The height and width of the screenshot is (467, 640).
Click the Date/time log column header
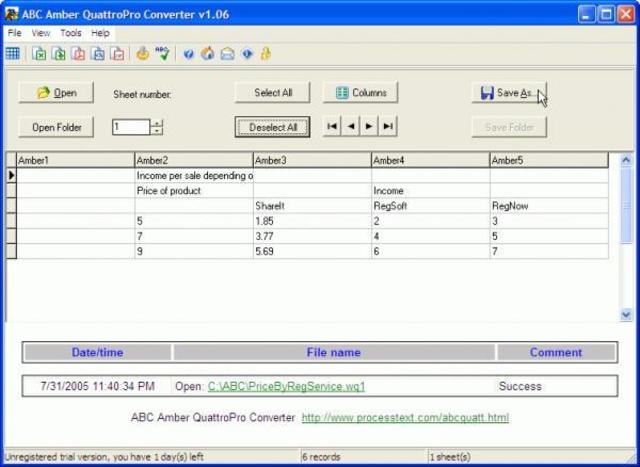pos(97,352)
